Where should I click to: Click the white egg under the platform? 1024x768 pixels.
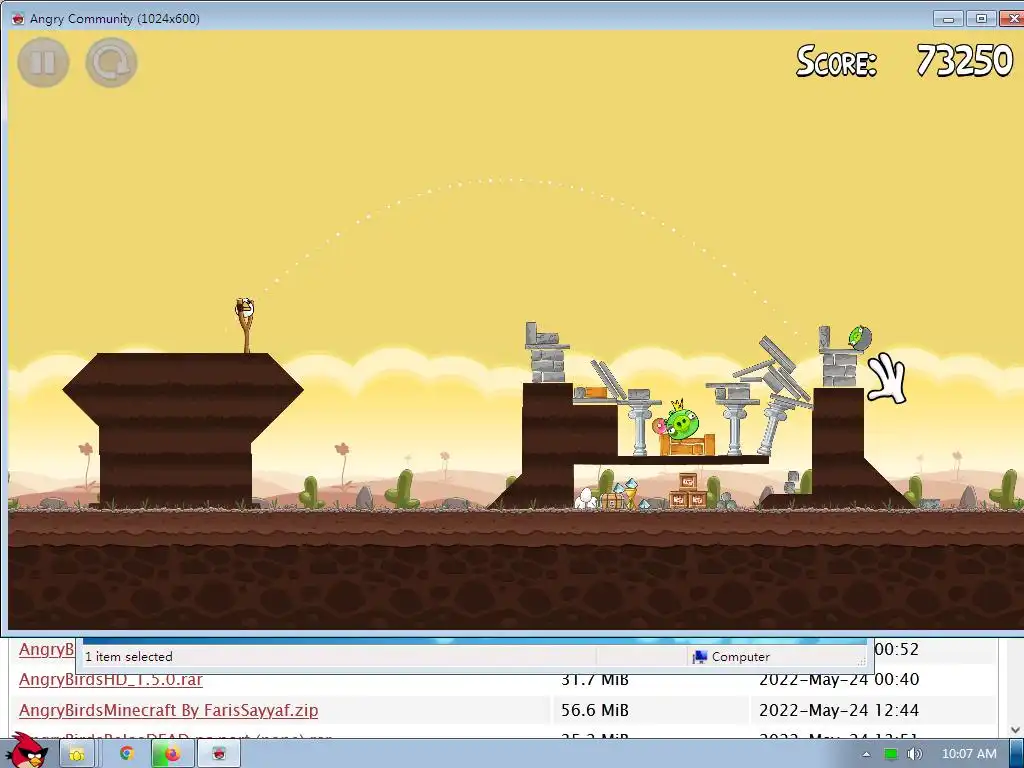[x=586, y=498]
